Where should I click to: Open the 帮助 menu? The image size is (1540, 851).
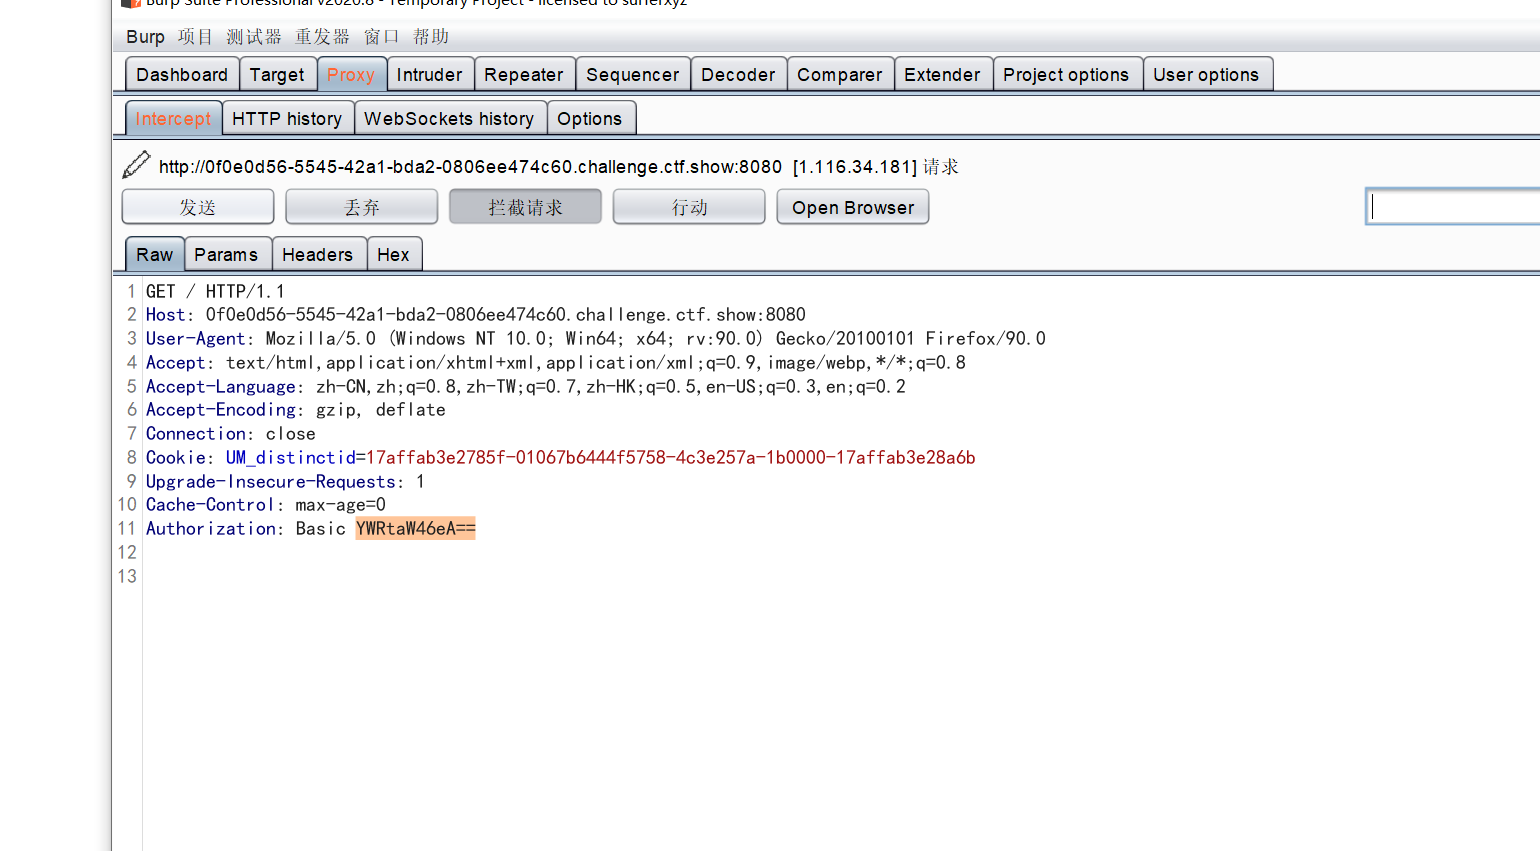[431, 37]
